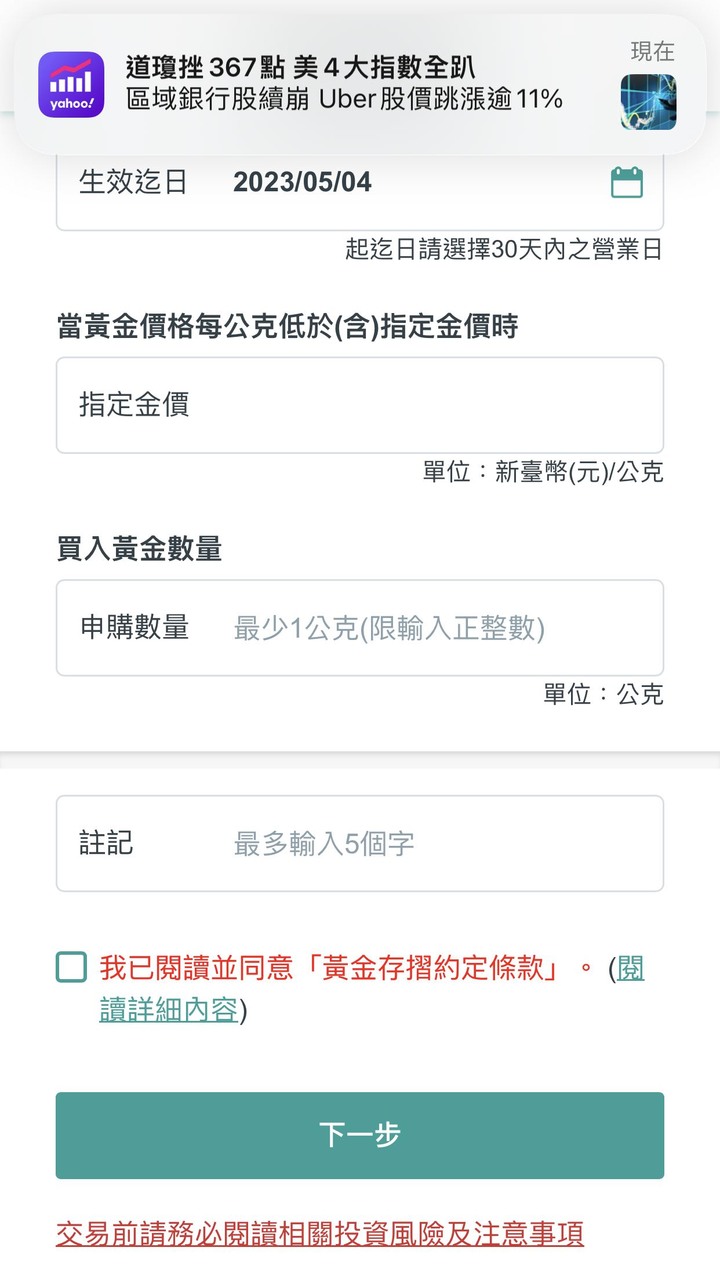Open the 道瓊挫367點 notification headline

pos(301,68)
